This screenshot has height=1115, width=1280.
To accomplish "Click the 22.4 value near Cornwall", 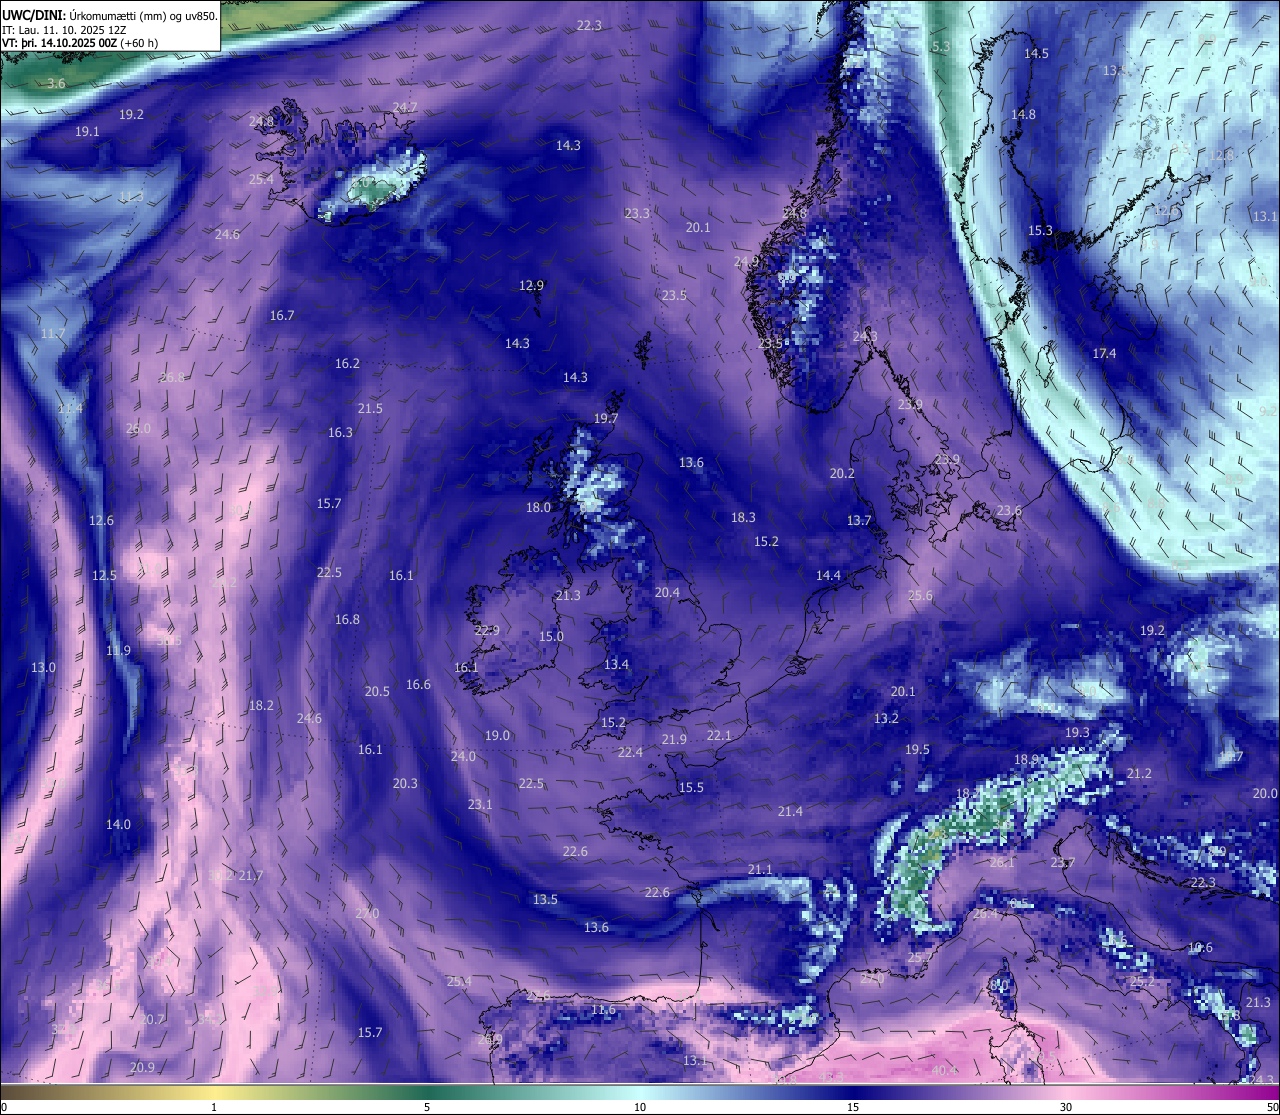I will coord(630,753).
